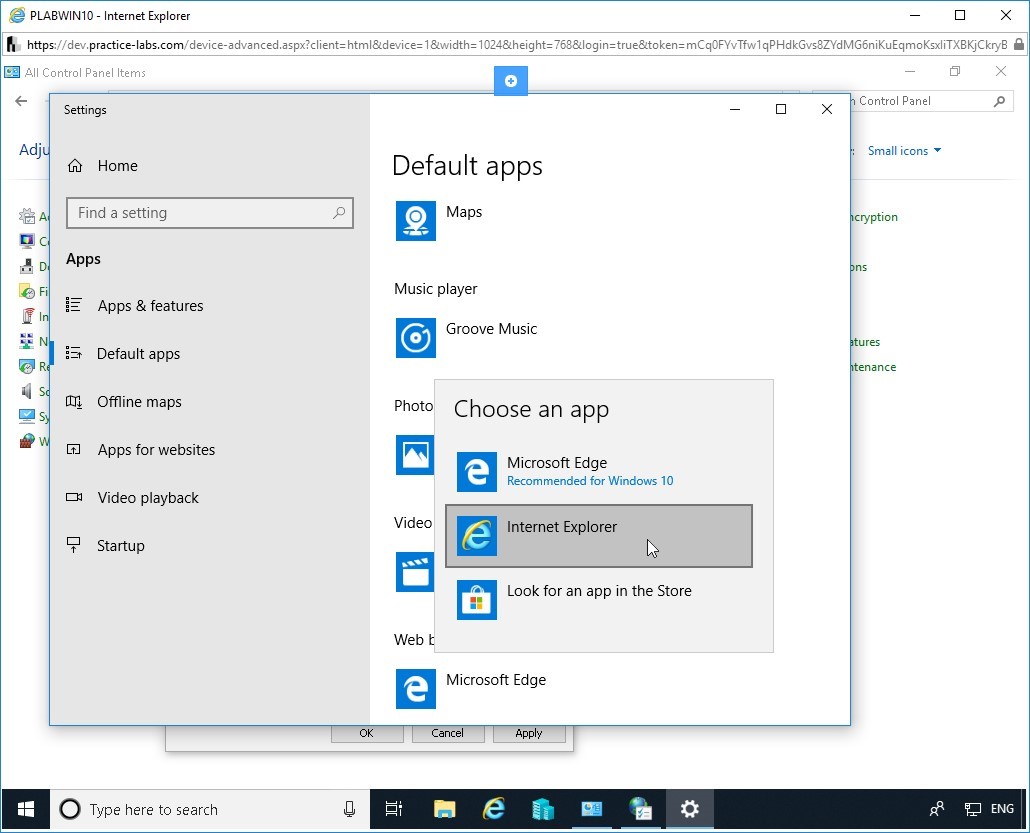Change the default Maps app
1030x833 pixels.
click(x=439, y=221)
